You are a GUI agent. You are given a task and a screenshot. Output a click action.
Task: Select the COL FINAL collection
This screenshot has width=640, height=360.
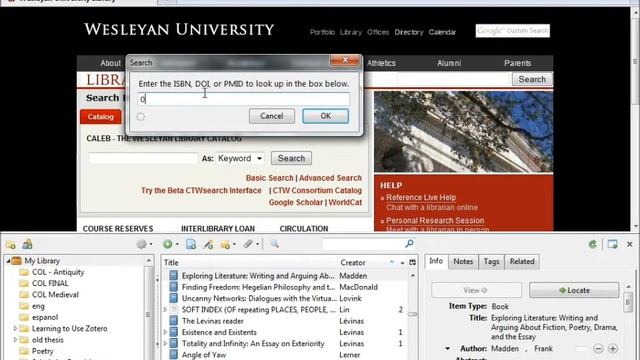(50, 283)
